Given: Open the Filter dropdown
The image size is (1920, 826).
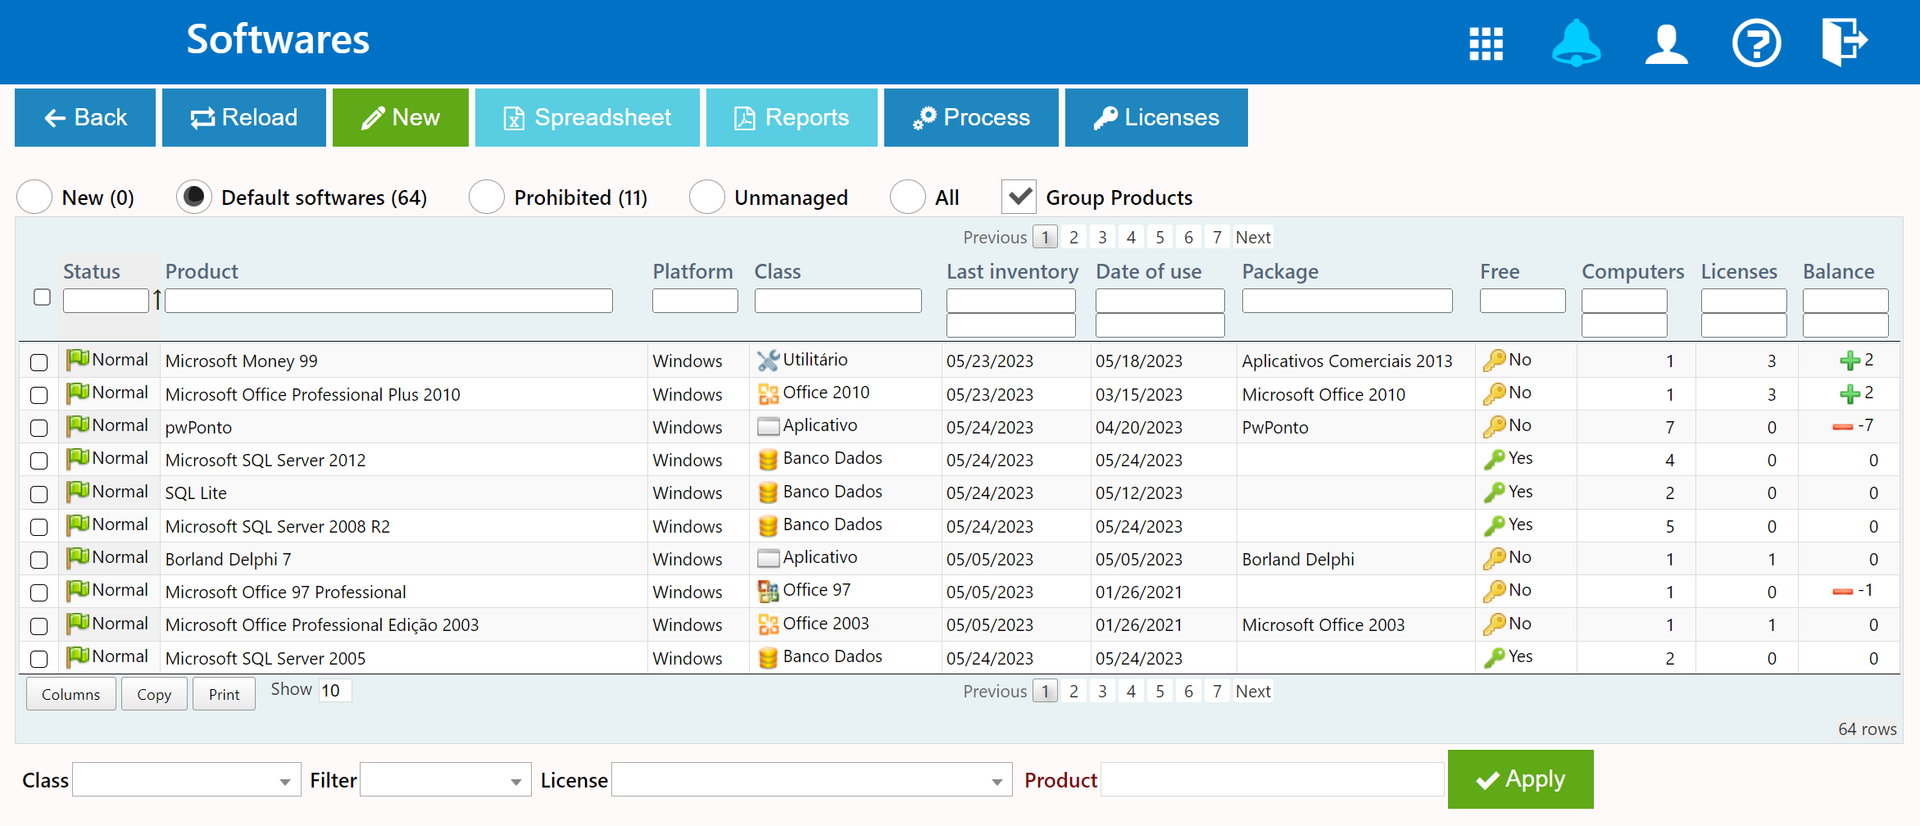Looking at the screenshot, I should coord(445,781).
